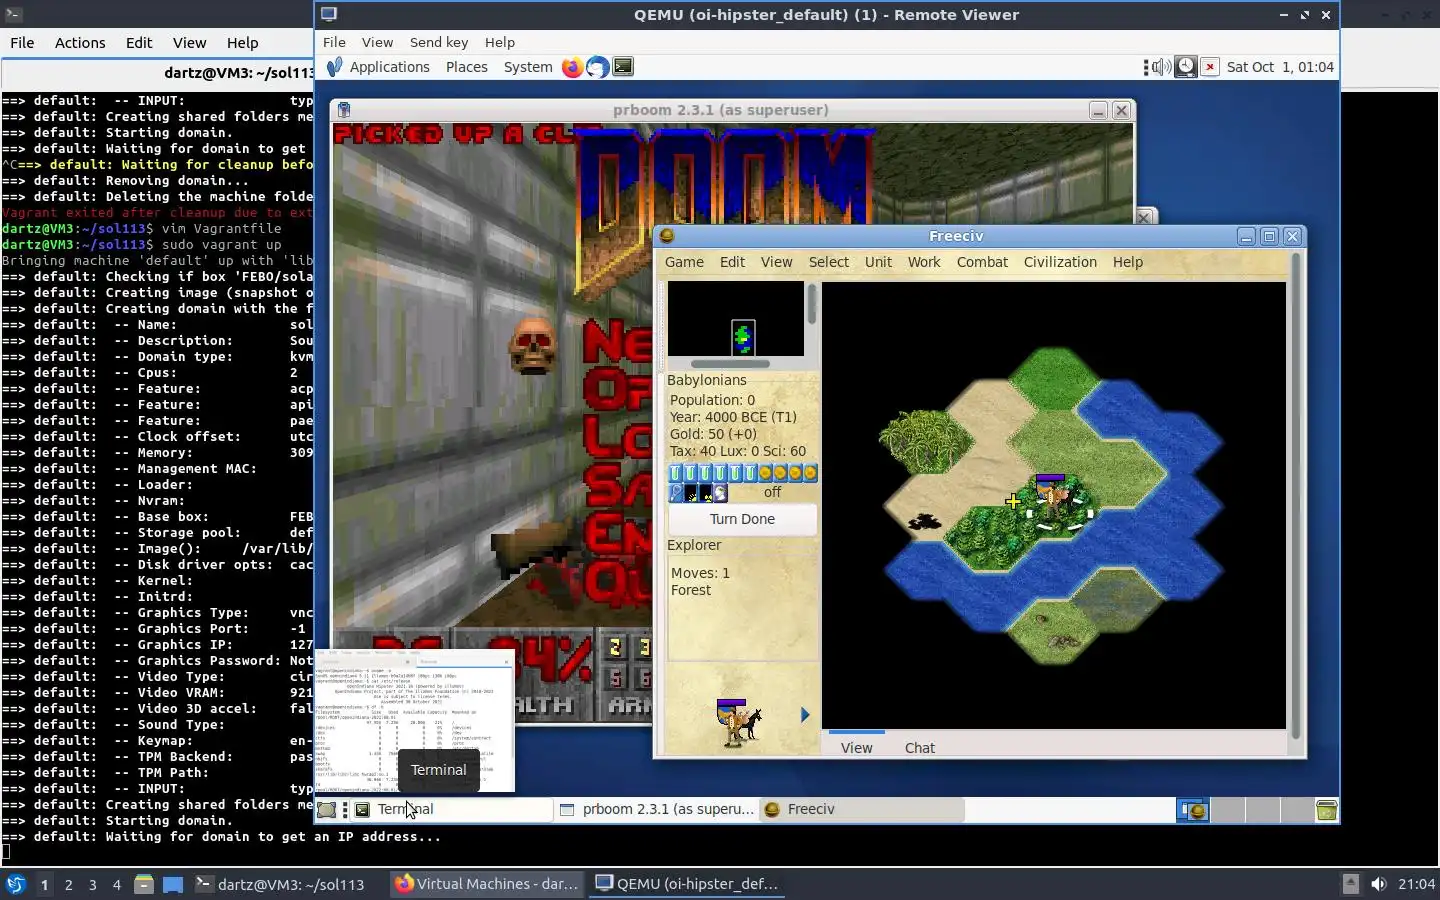
Task: Select Freeciv View tab at bottom
Action: point(856,748)
